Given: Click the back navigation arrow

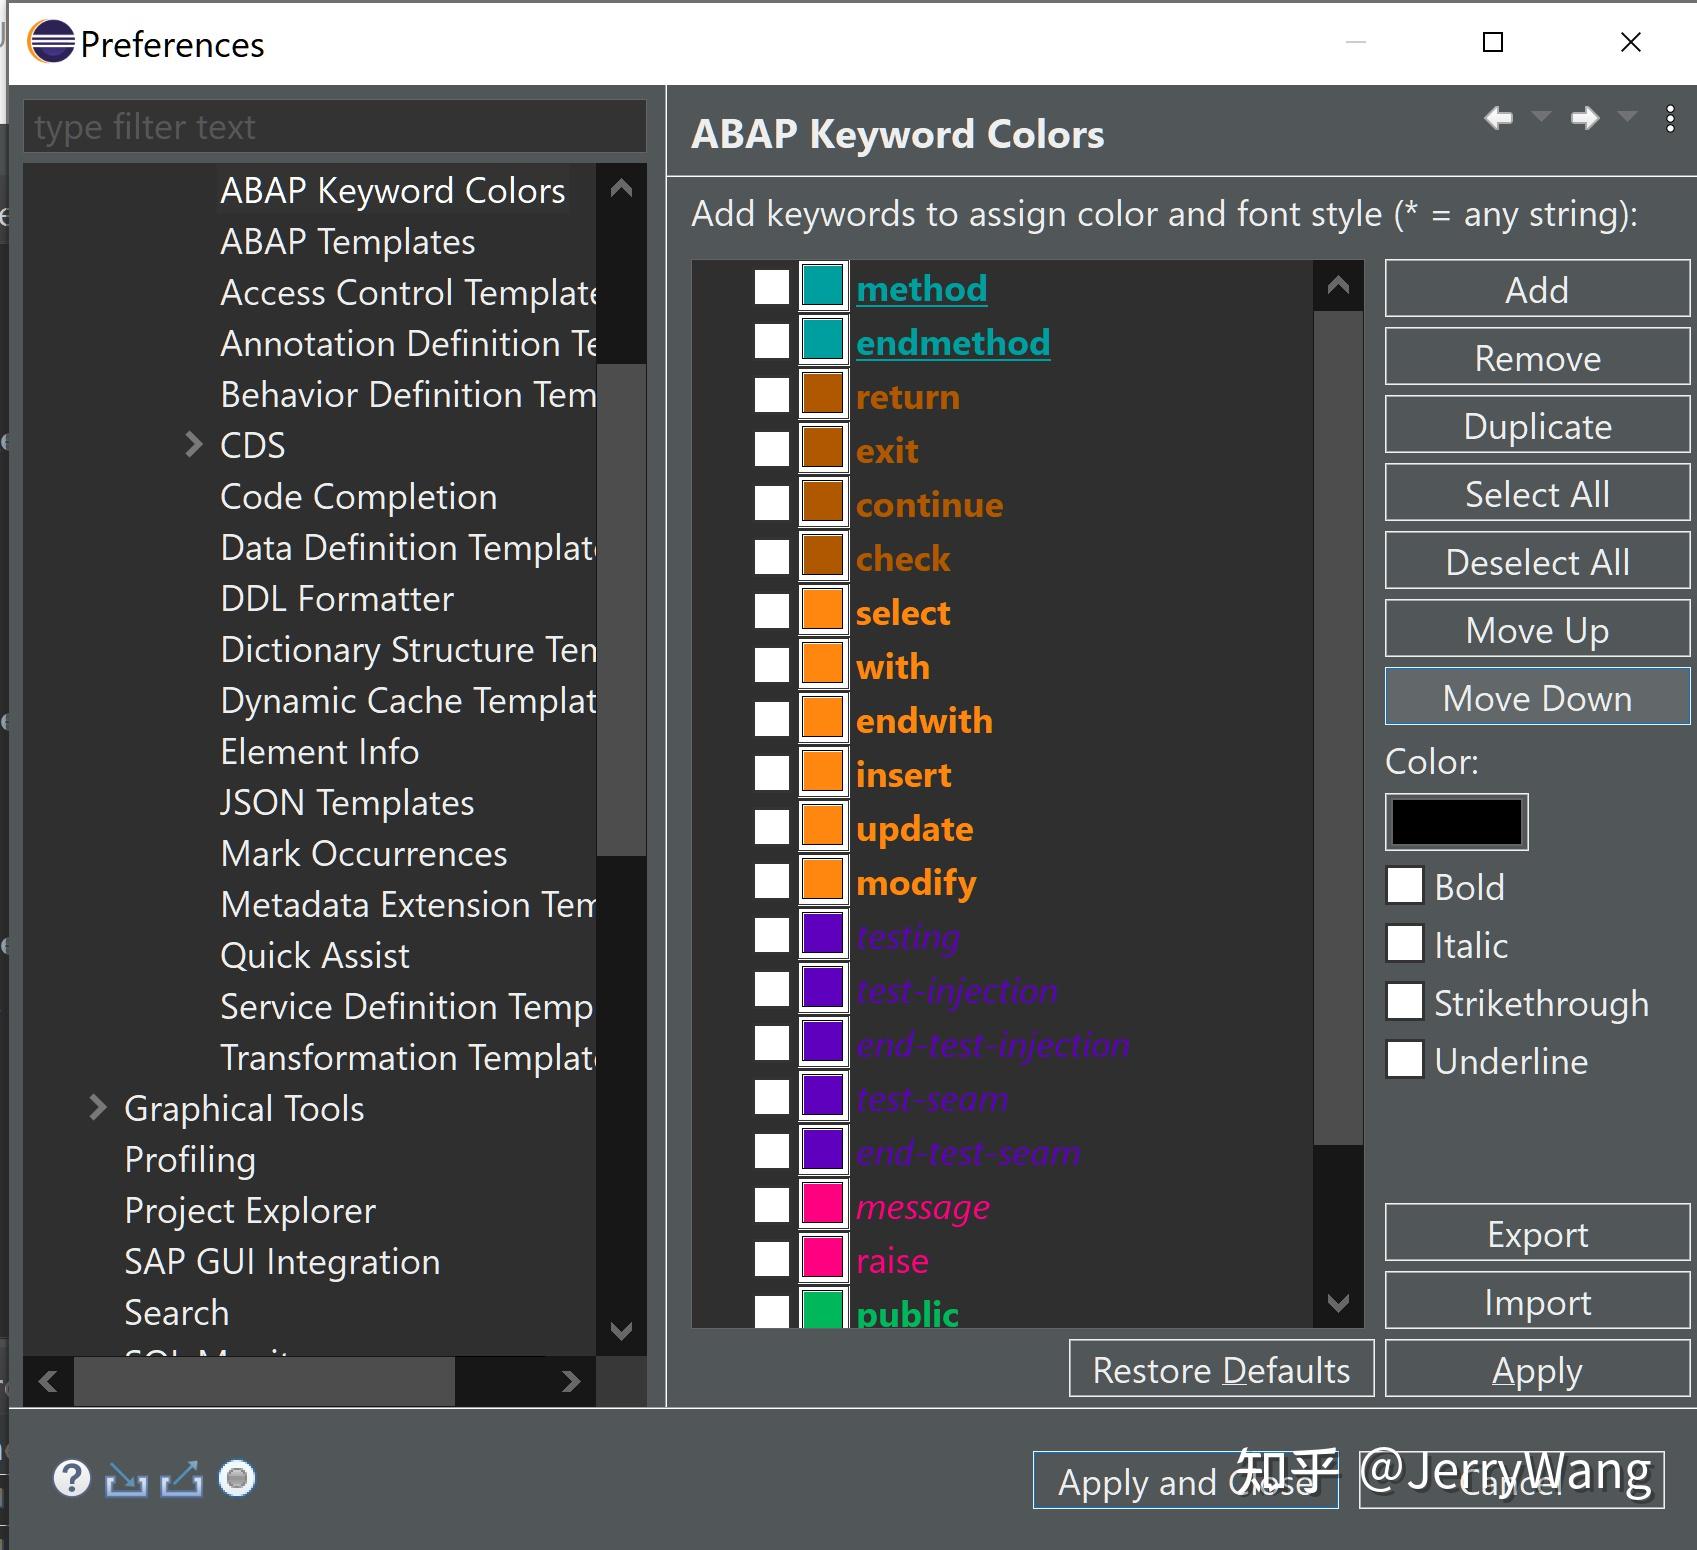Looking at the screenshot, I should point(1499,118).
